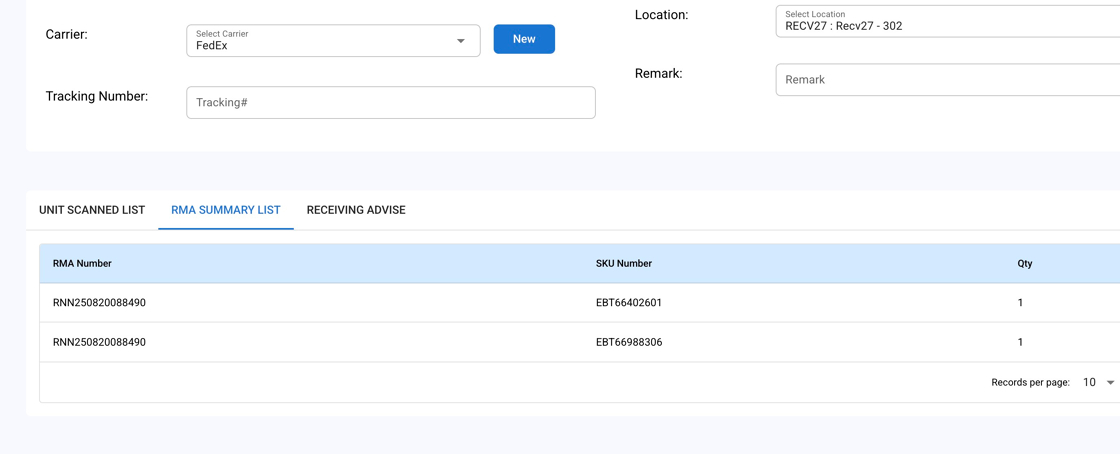This screenshot has width=1120, height=454.
Task: Click RMA number in the EBT66402601 row
Action: coord(99,303)
